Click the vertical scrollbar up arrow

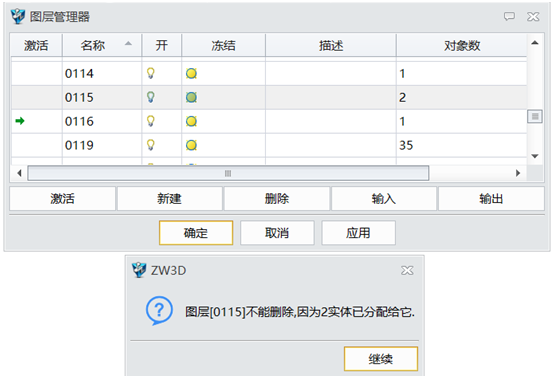(535, 43)
